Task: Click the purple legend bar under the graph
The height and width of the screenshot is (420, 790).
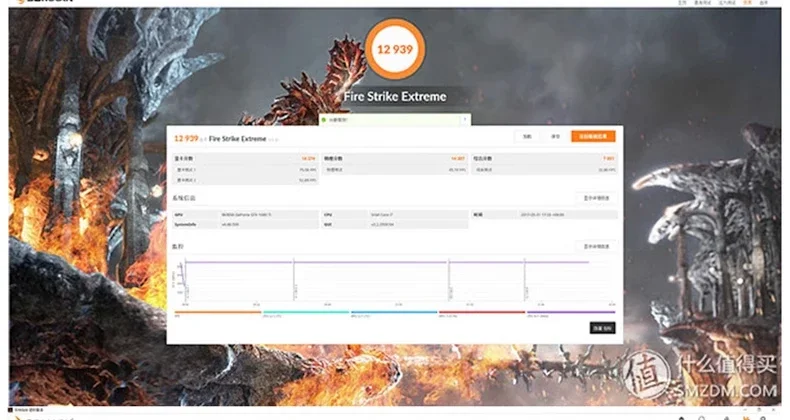Action: [x=570, y=312]
